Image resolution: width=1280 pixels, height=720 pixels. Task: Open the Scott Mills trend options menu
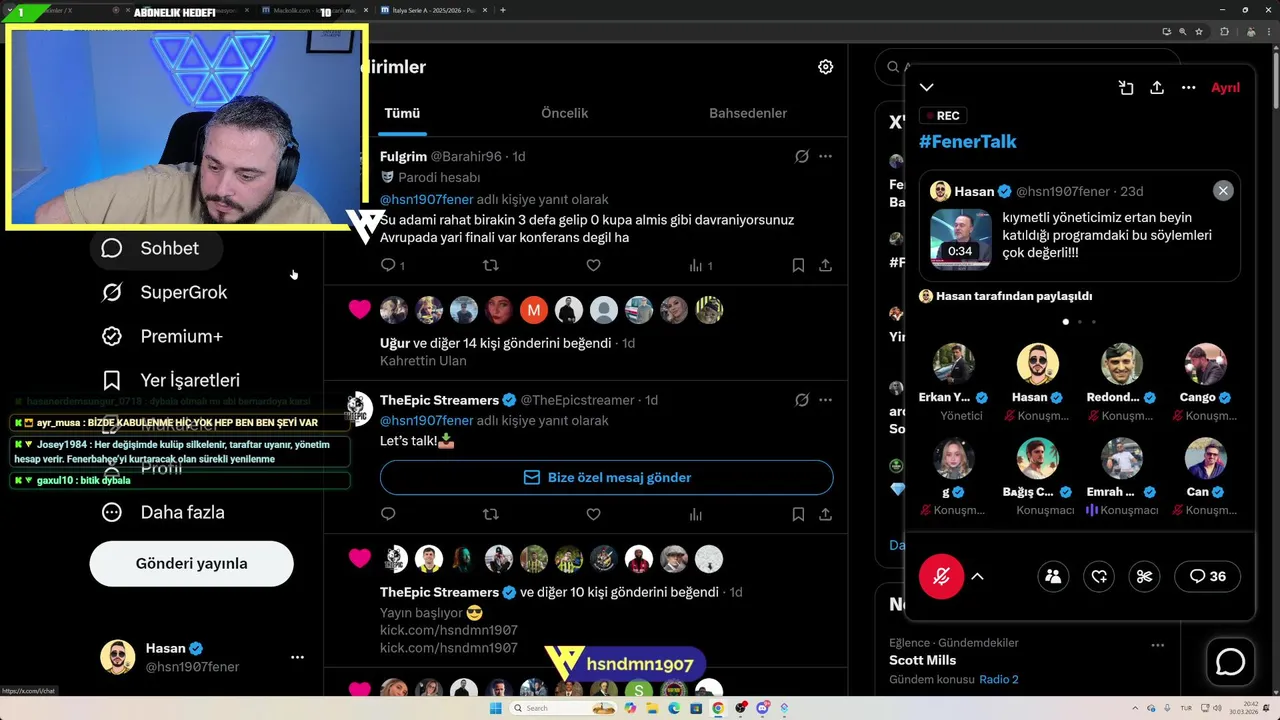click(x=1157, y=645)
